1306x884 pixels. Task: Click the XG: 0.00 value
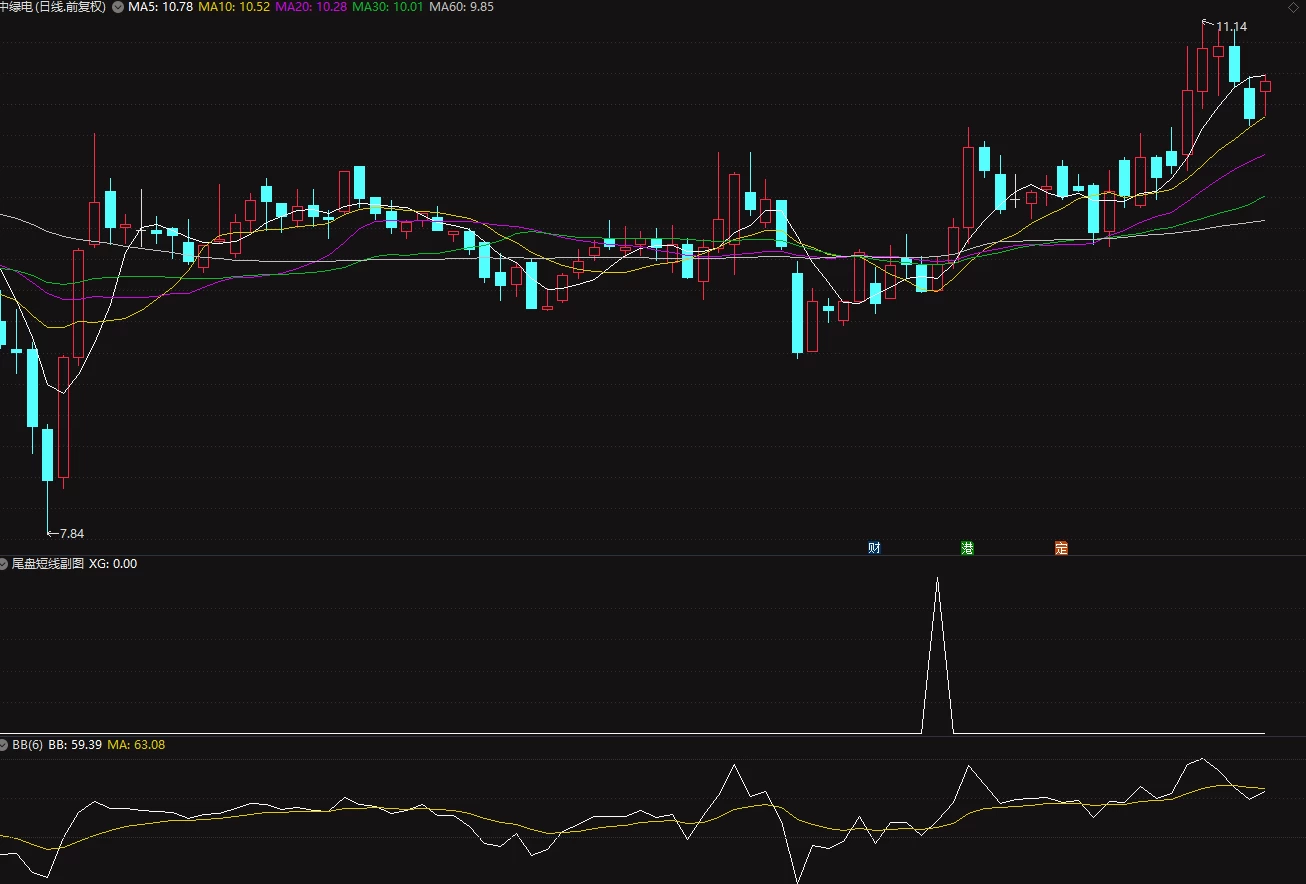pyautogui.click(x=113, y=564)
